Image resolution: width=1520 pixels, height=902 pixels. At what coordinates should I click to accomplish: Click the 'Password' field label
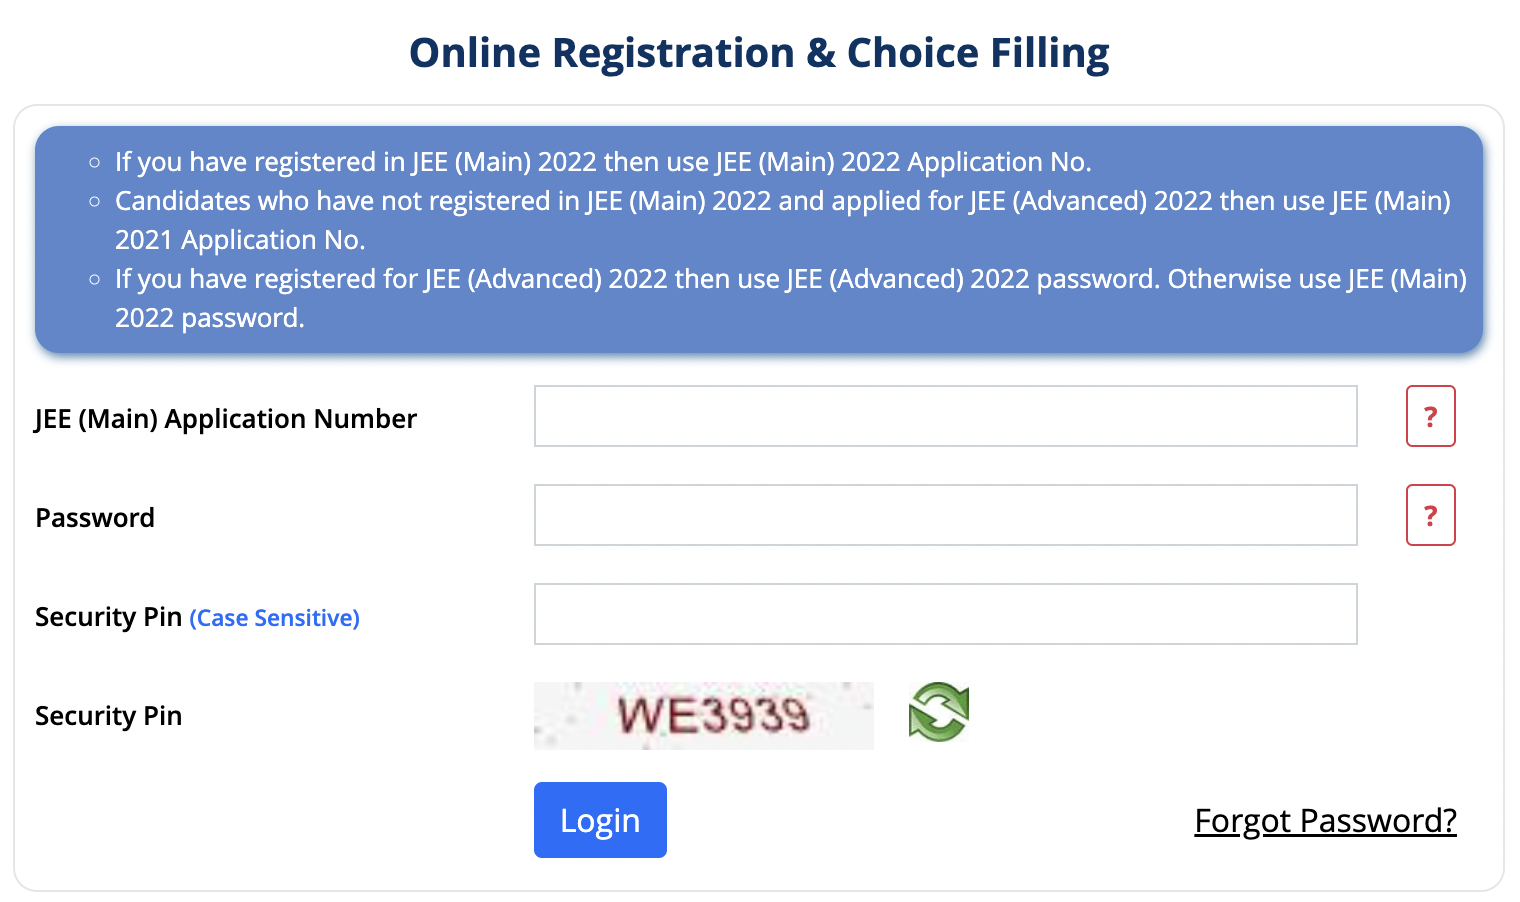coord(95,518)
